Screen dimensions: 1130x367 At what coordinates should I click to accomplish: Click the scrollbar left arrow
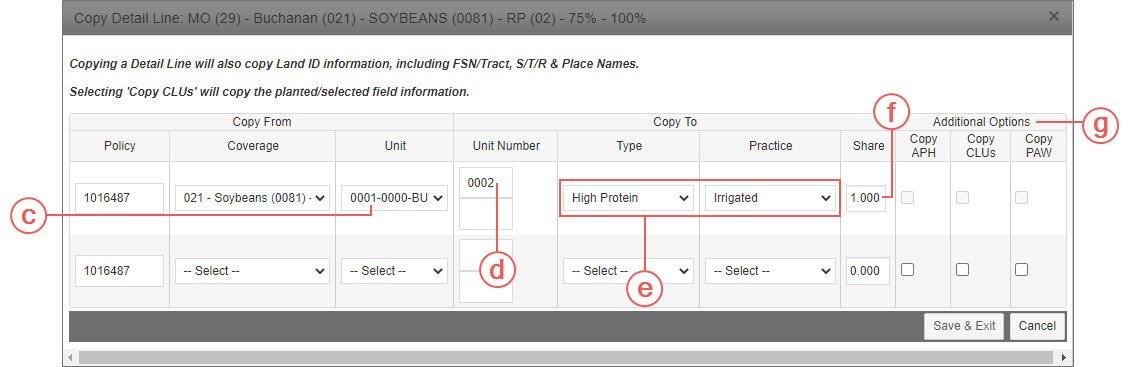click(71, 357)
